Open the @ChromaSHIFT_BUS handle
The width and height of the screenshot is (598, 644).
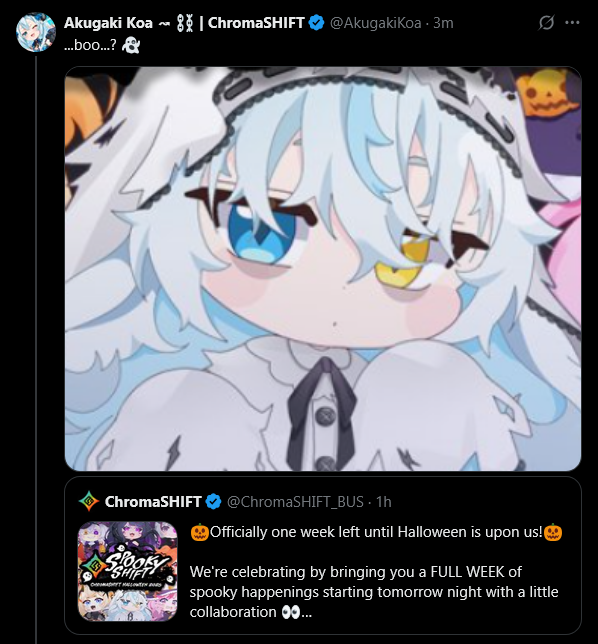point(295,502)
